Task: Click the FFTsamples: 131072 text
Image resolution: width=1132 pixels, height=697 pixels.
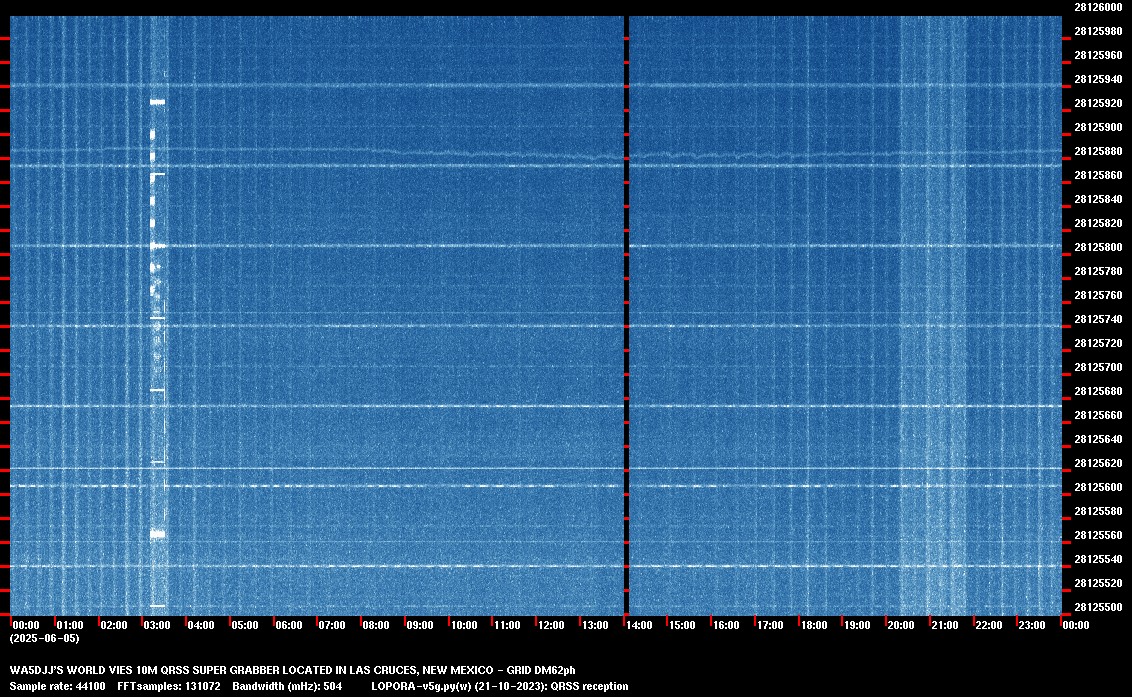Action: pyautogui.click(x=169, y=686)
